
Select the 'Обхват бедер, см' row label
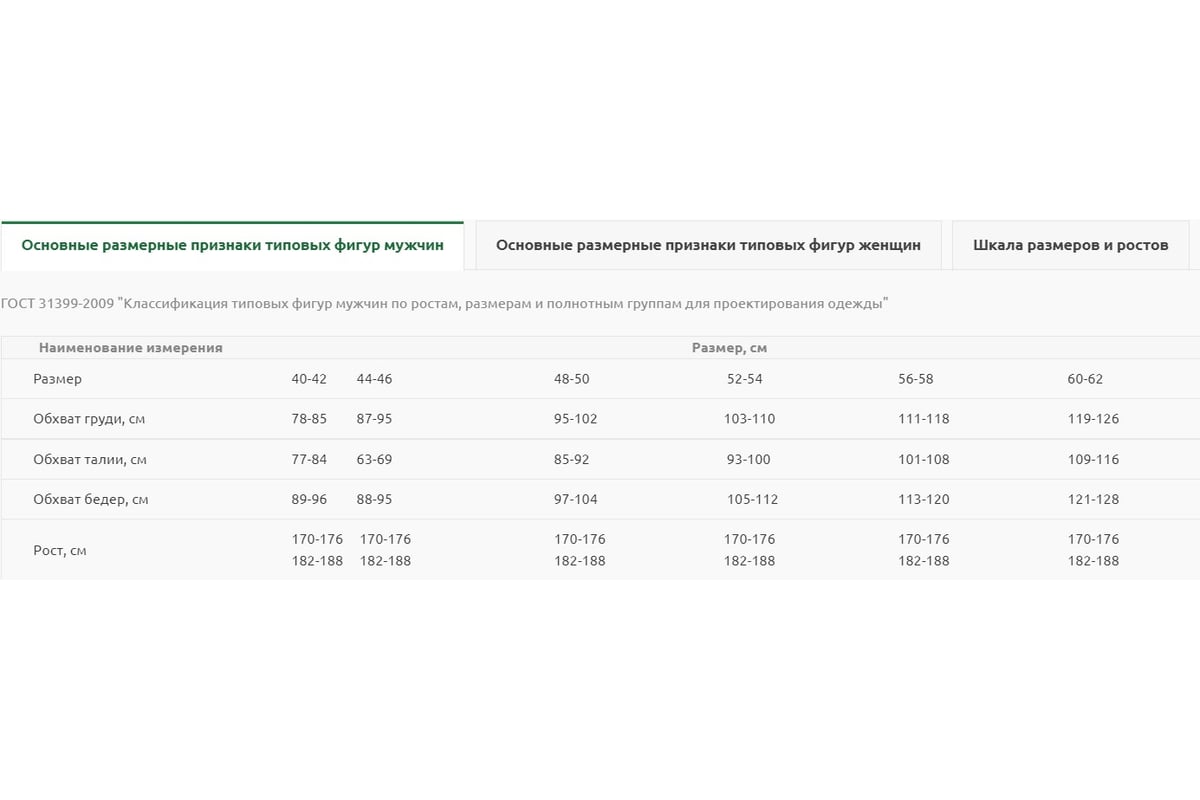[90, 499]
